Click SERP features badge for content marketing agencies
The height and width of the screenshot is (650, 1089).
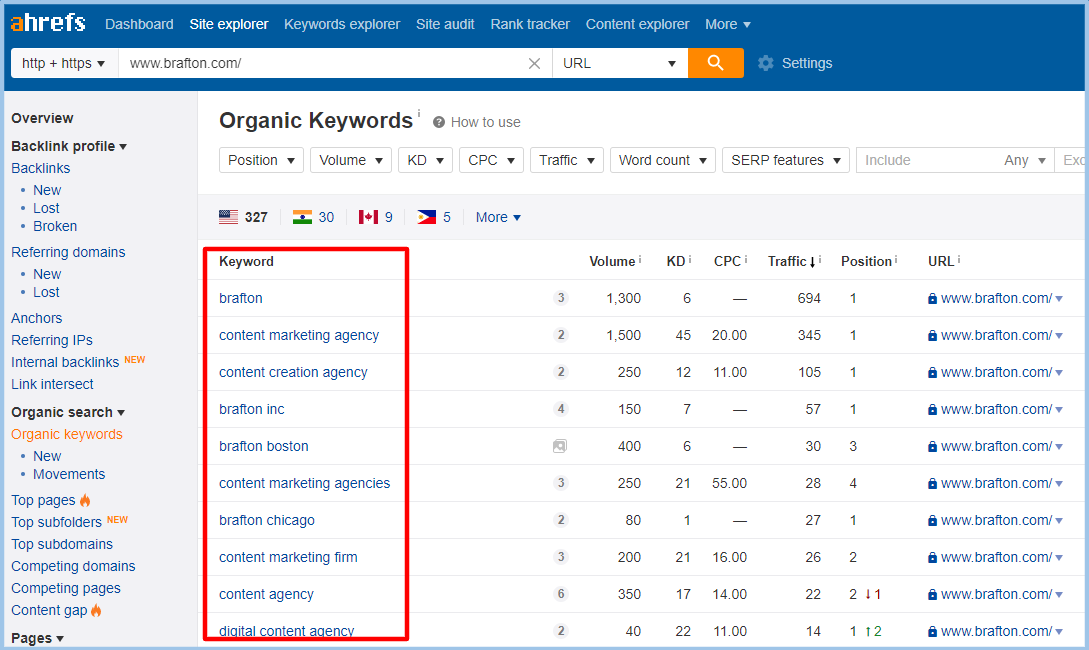pos(560,483)
